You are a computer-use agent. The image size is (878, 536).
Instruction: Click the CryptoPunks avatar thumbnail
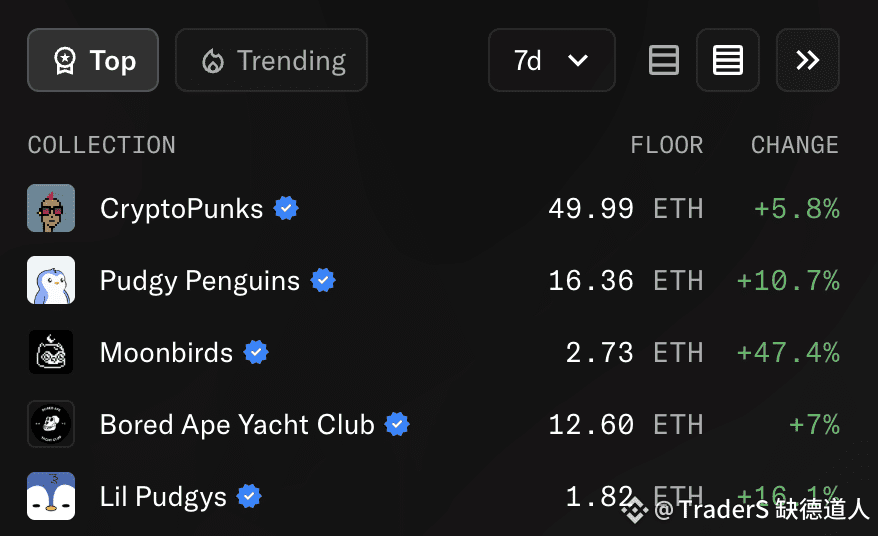[51, 208]
